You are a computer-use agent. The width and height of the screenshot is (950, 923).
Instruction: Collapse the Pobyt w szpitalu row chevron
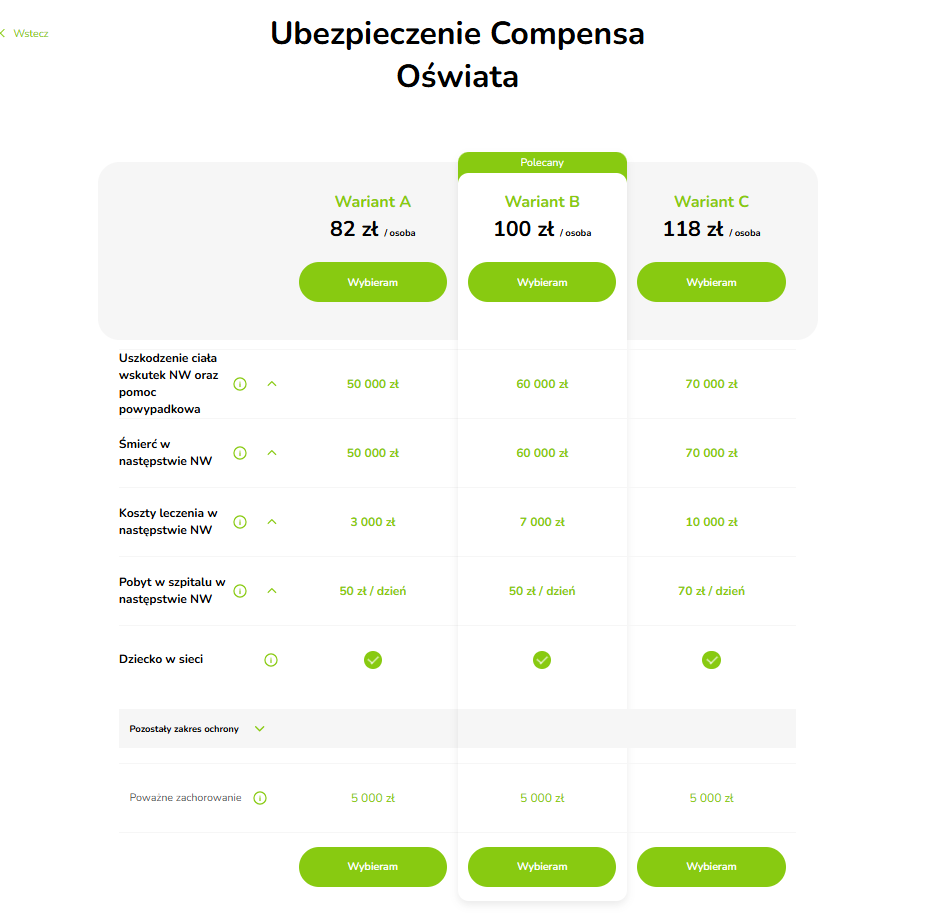272,591
